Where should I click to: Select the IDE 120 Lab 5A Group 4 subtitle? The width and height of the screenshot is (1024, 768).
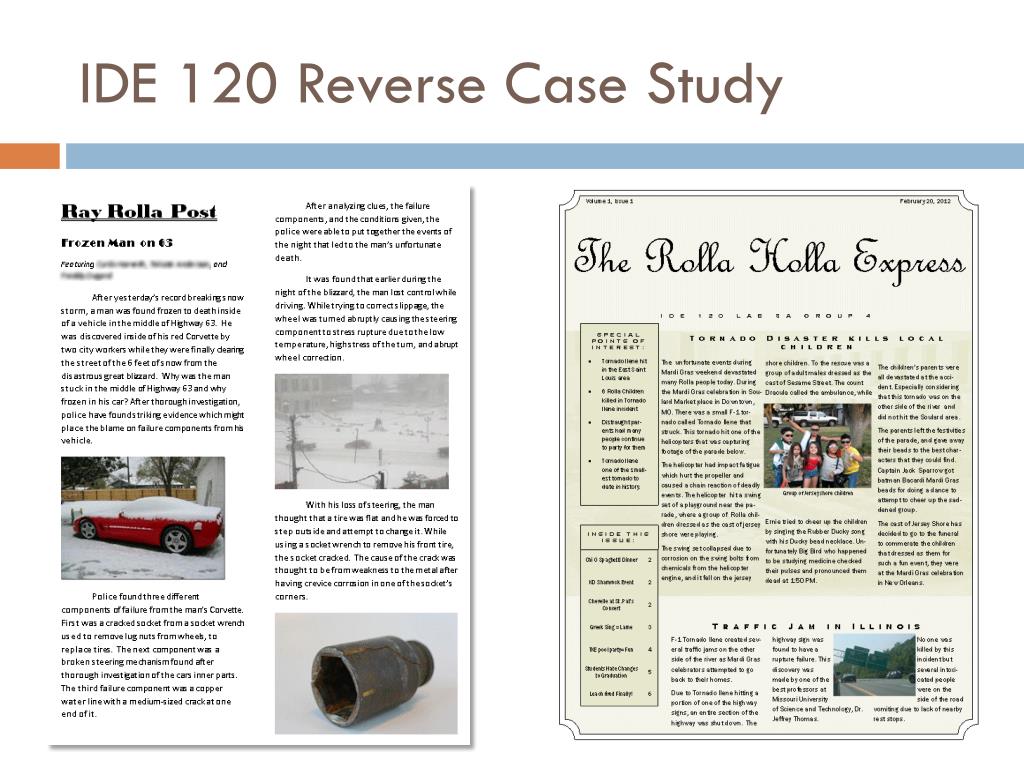point(766,316)
